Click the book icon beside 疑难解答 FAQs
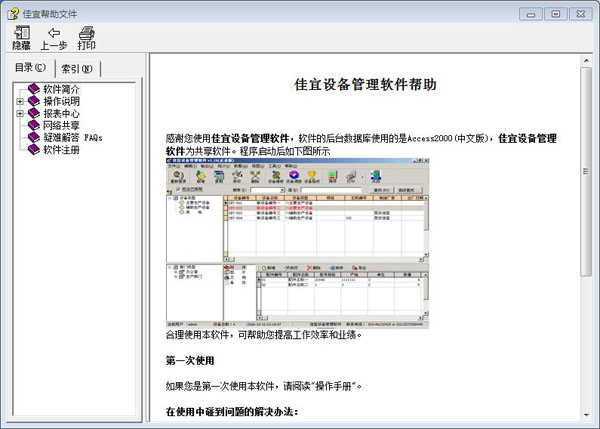The width and height of the screenshot is (600, 429). click(34, 137)
